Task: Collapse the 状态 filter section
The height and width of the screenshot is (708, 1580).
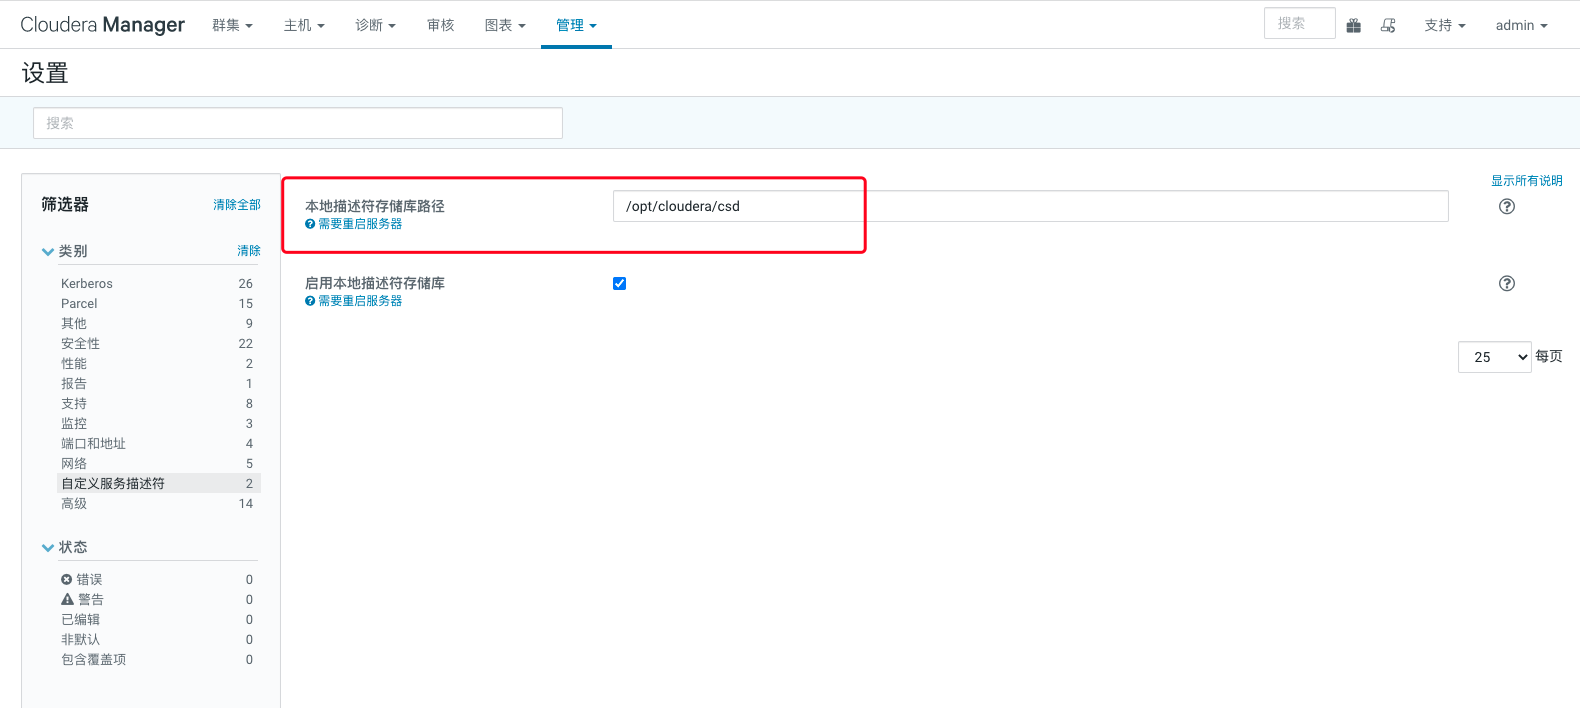Action: (48, 547)
